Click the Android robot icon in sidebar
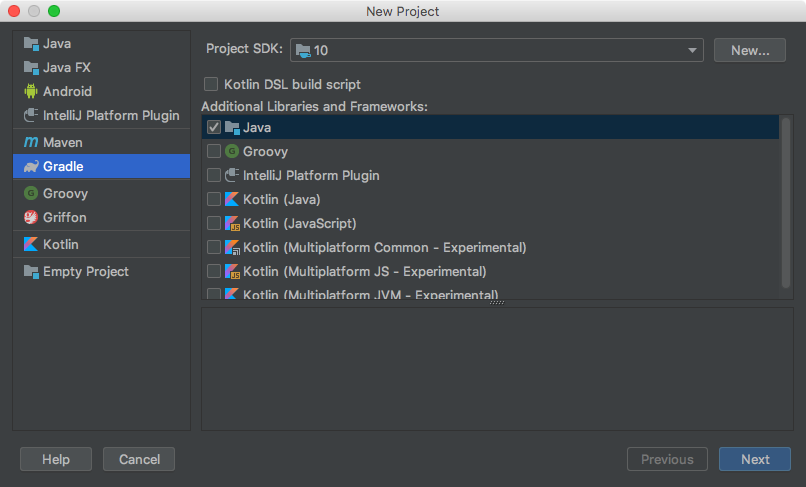Screen dimensions: 806x487 tap(31, 91)
